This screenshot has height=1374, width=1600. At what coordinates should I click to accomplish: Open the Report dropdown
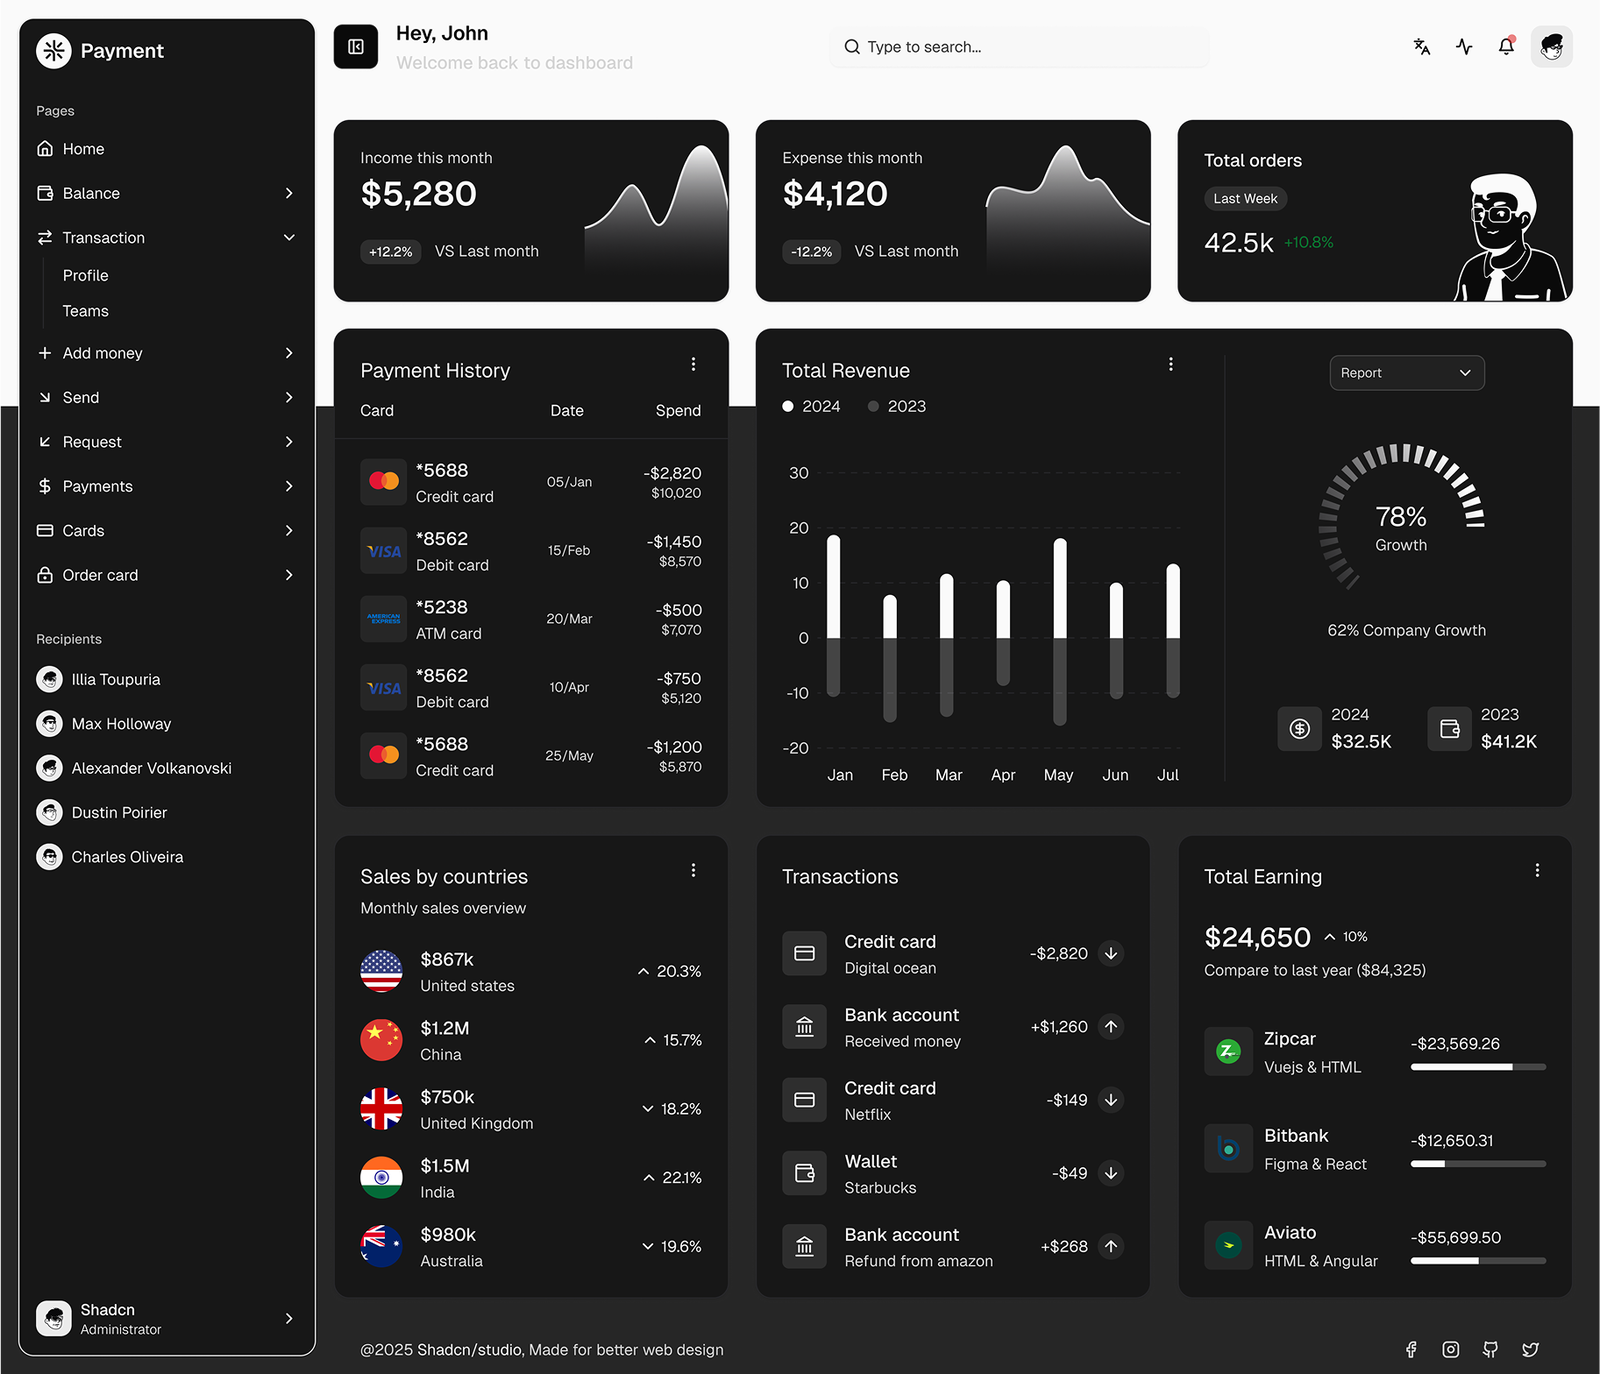[1406, 372]
